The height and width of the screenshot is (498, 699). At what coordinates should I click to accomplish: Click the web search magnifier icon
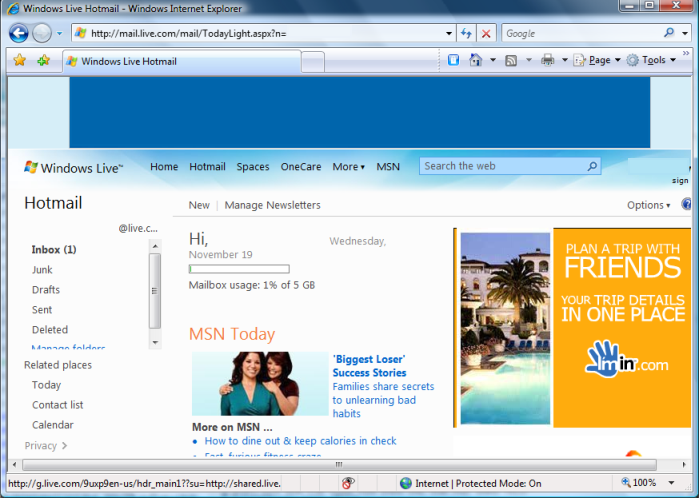592,166
